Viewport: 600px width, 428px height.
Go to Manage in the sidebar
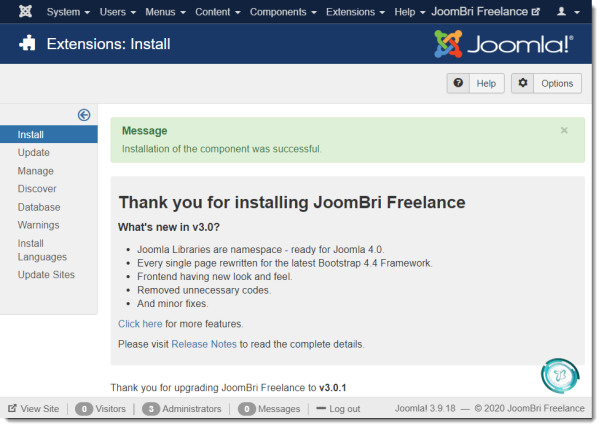tap(35, 171)
